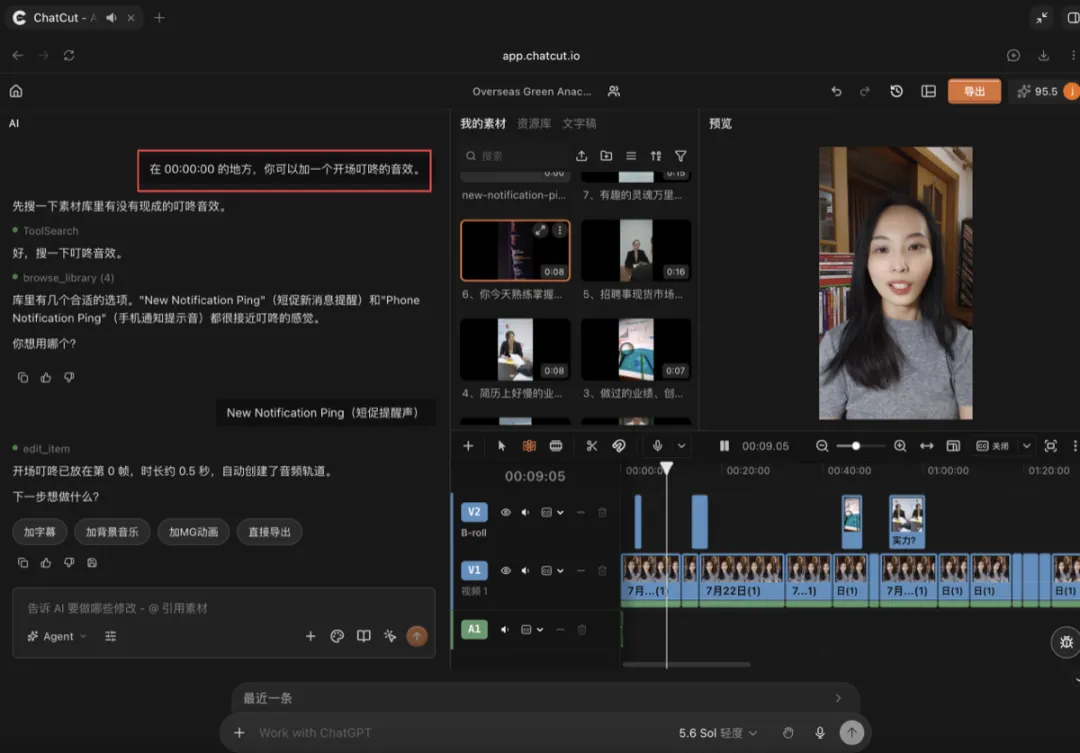
Task: Switch to the 资源库 tab
Action: (x=534, y=123)
